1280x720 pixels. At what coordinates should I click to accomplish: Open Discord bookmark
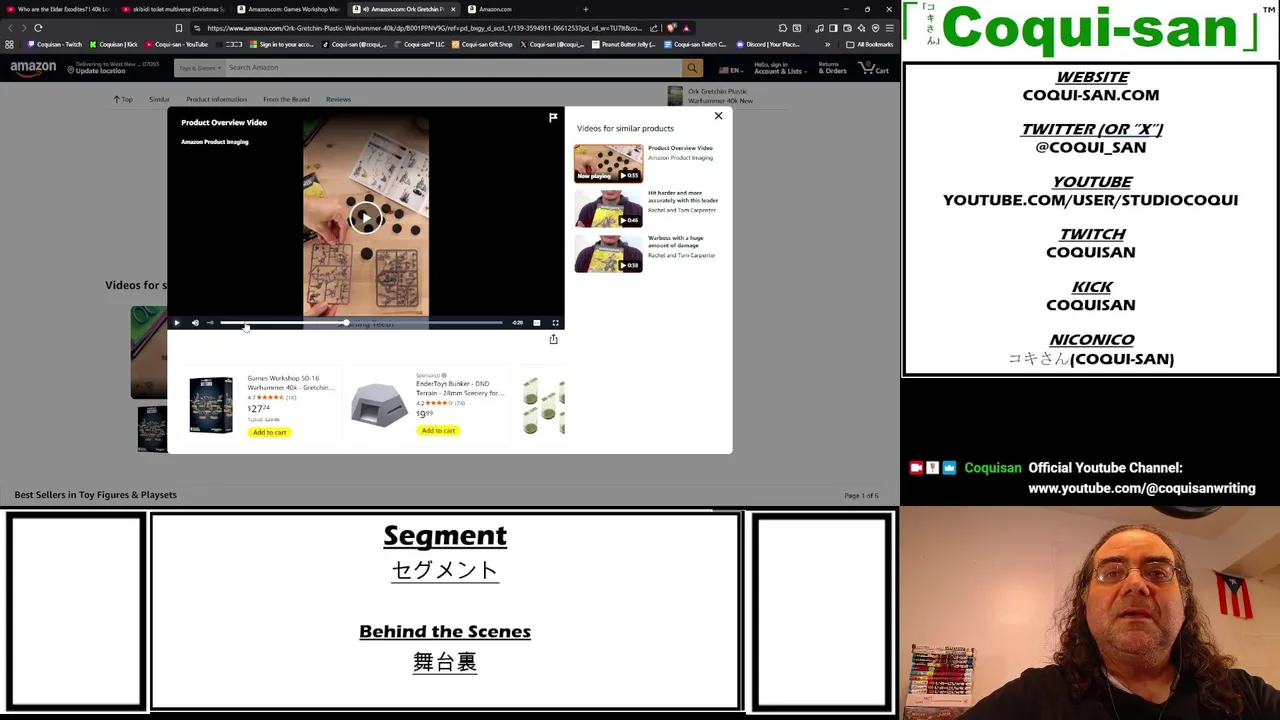(768, 44)
